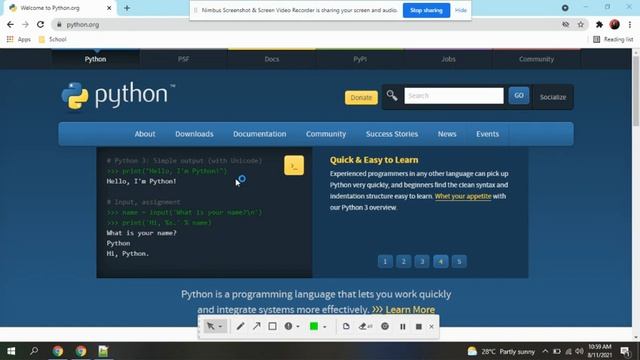The image size is (640, 360).
Task: Switch to the PSF top tab
Action: (184, 59)
